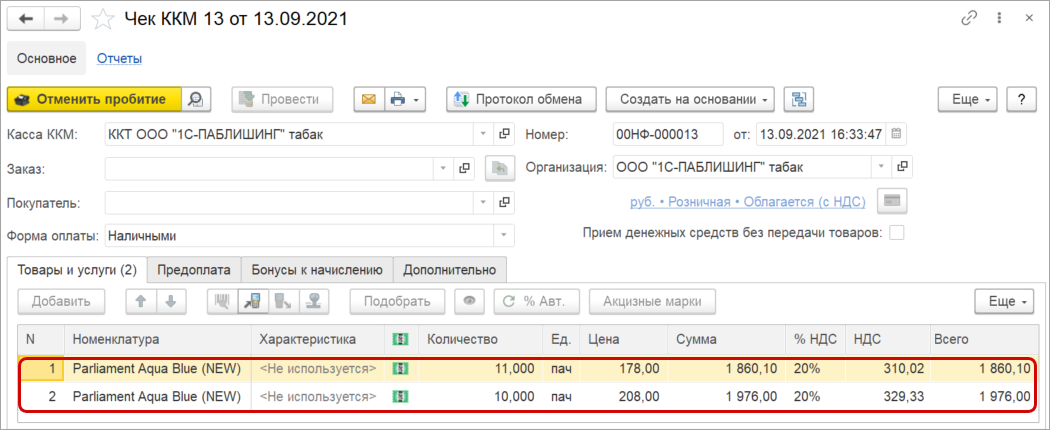Image resolution: width=1050 pixels, height=430 pixels.
Task: Select the Товары и услуги (2) tab
Action: coord(77,270)
